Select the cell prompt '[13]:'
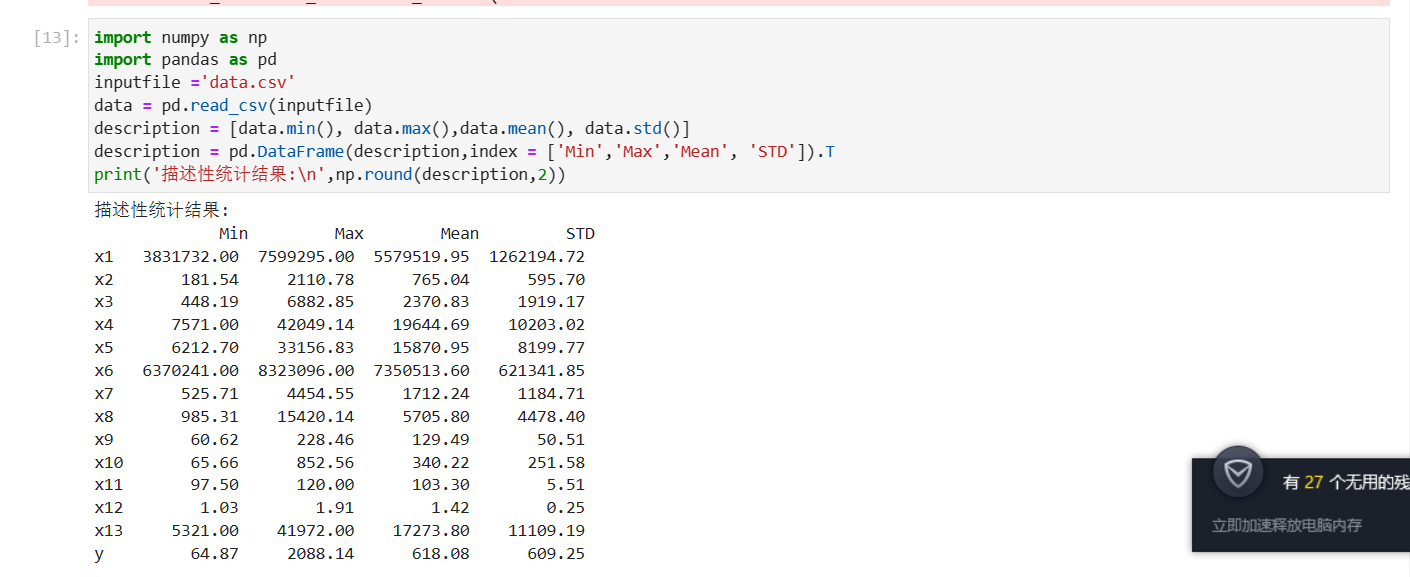The width and height of the screenshot is (1410, 577). click(57, 38)
